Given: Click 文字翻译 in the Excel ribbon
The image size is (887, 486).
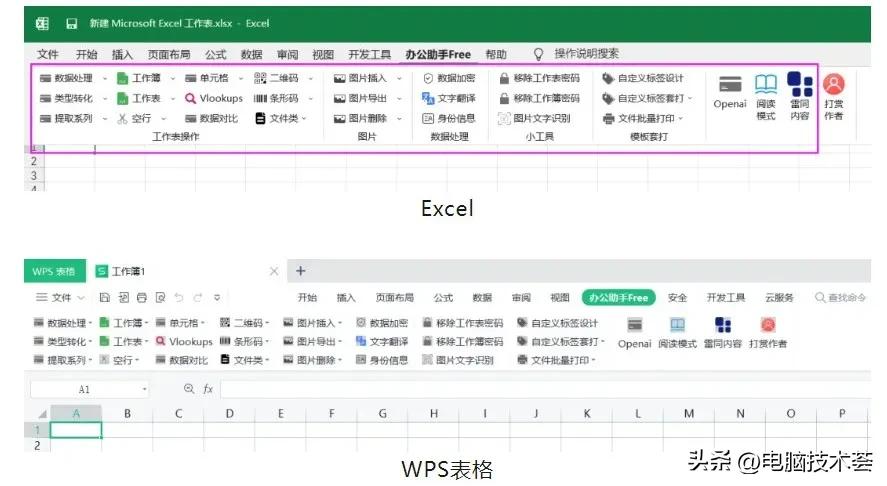Looking at the screenshot, I should [449, 98].
